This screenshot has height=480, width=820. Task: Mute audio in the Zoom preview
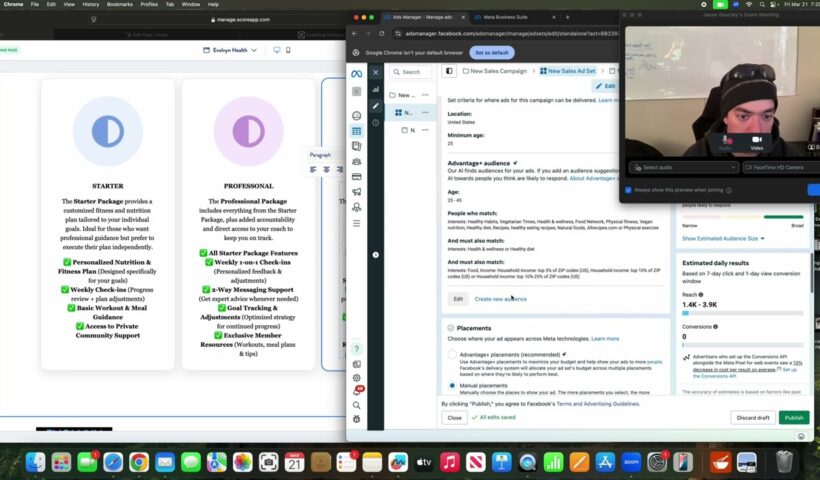(726, 142)
